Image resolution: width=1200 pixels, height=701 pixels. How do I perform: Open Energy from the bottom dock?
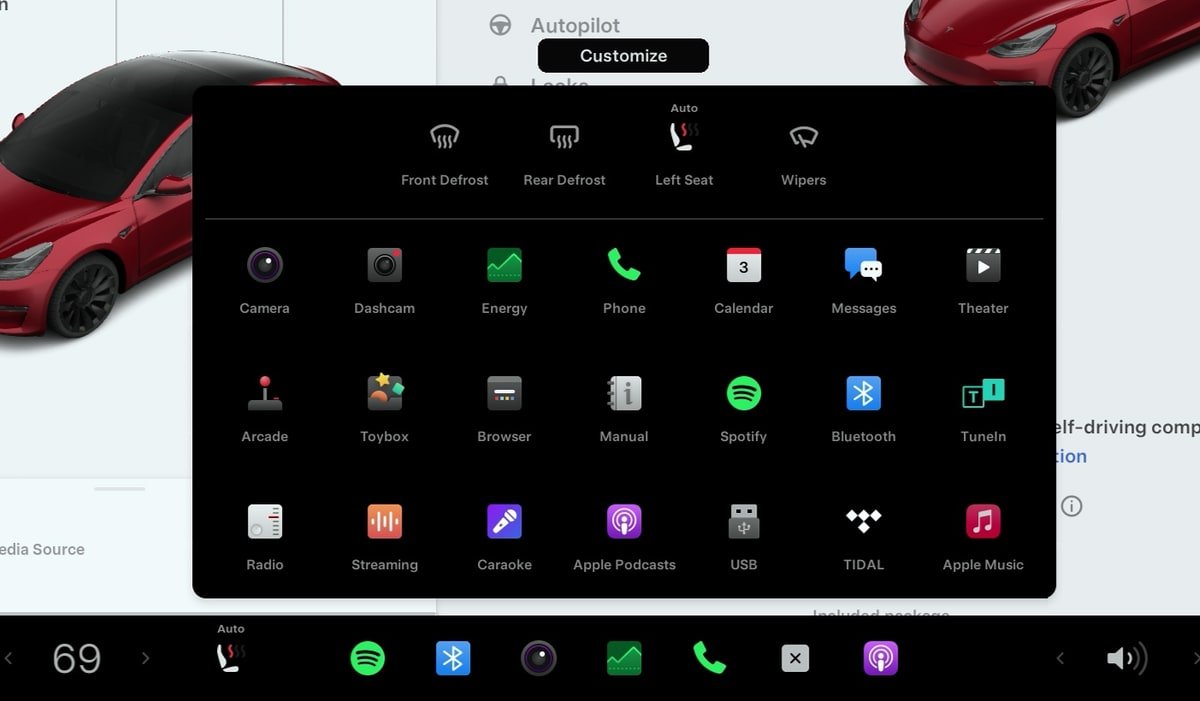tap(624, 658)
